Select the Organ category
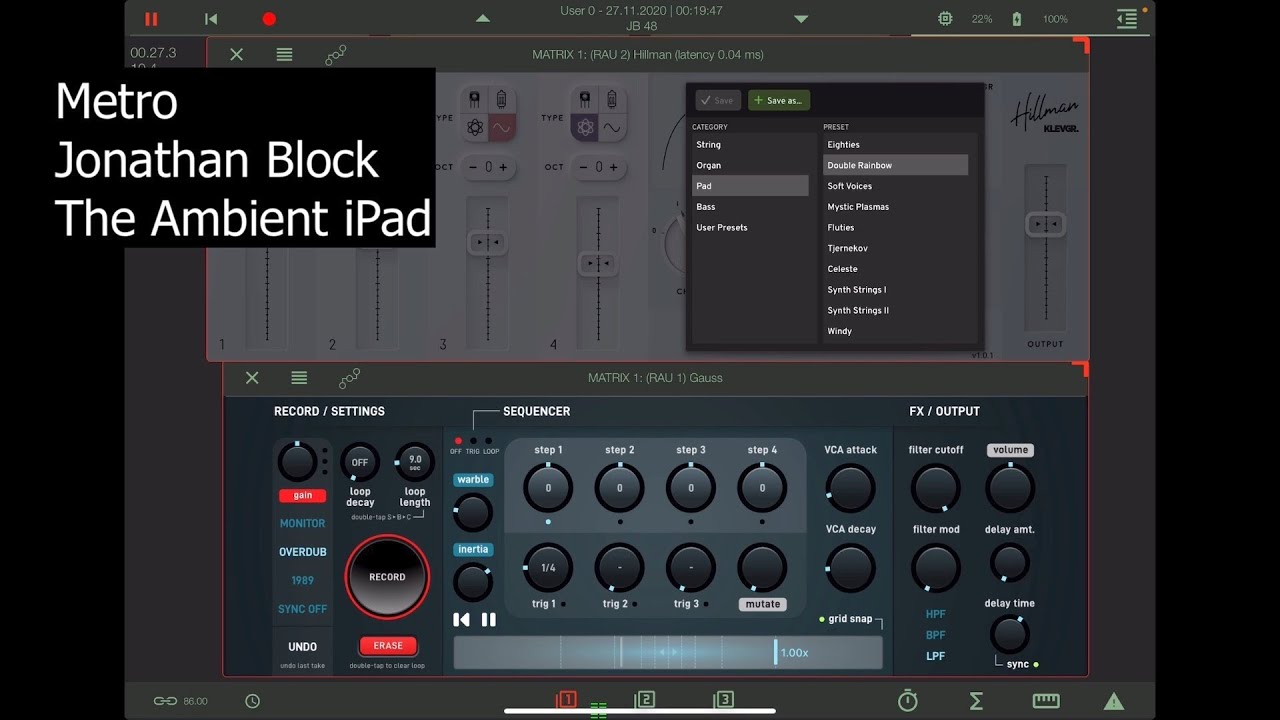 750,165
